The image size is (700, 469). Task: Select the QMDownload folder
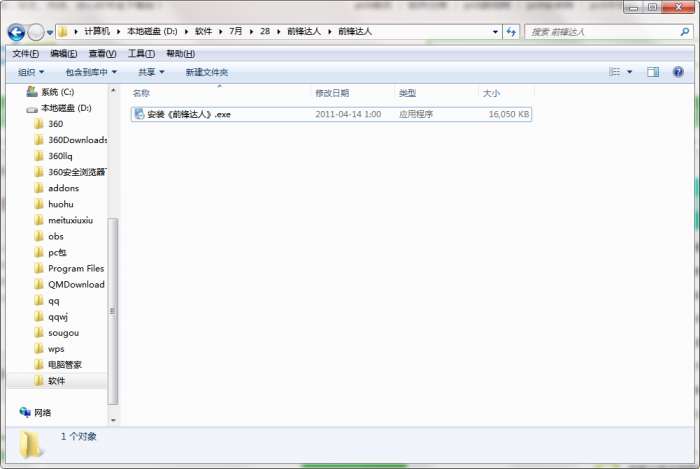pyautogui.click(x=76, y=285)
